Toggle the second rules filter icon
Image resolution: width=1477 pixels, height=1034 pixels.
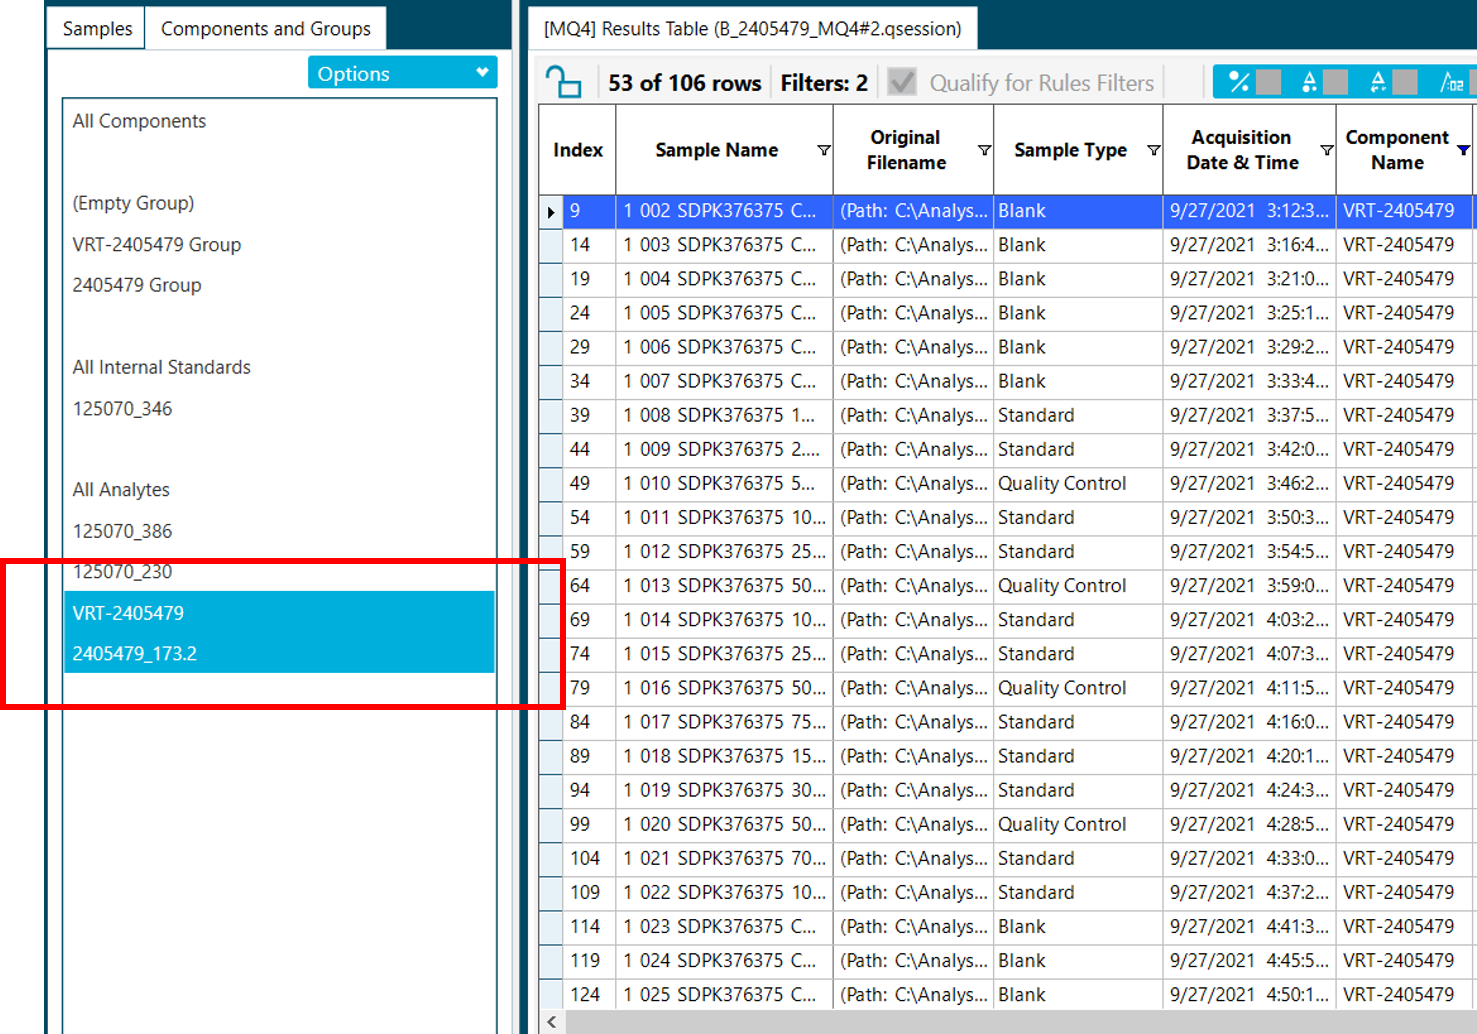1309,82
